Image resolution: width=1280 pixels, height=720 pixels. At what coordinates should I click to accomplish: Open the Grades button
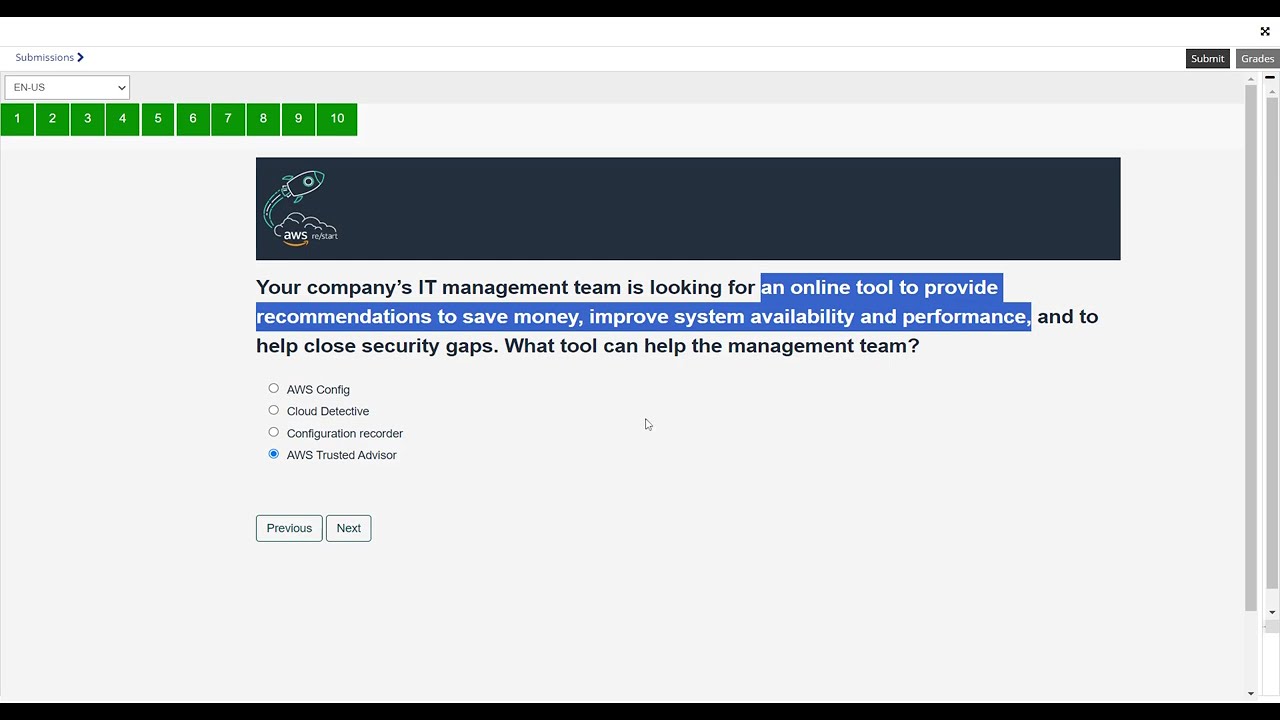click(x=1257, y=58)
